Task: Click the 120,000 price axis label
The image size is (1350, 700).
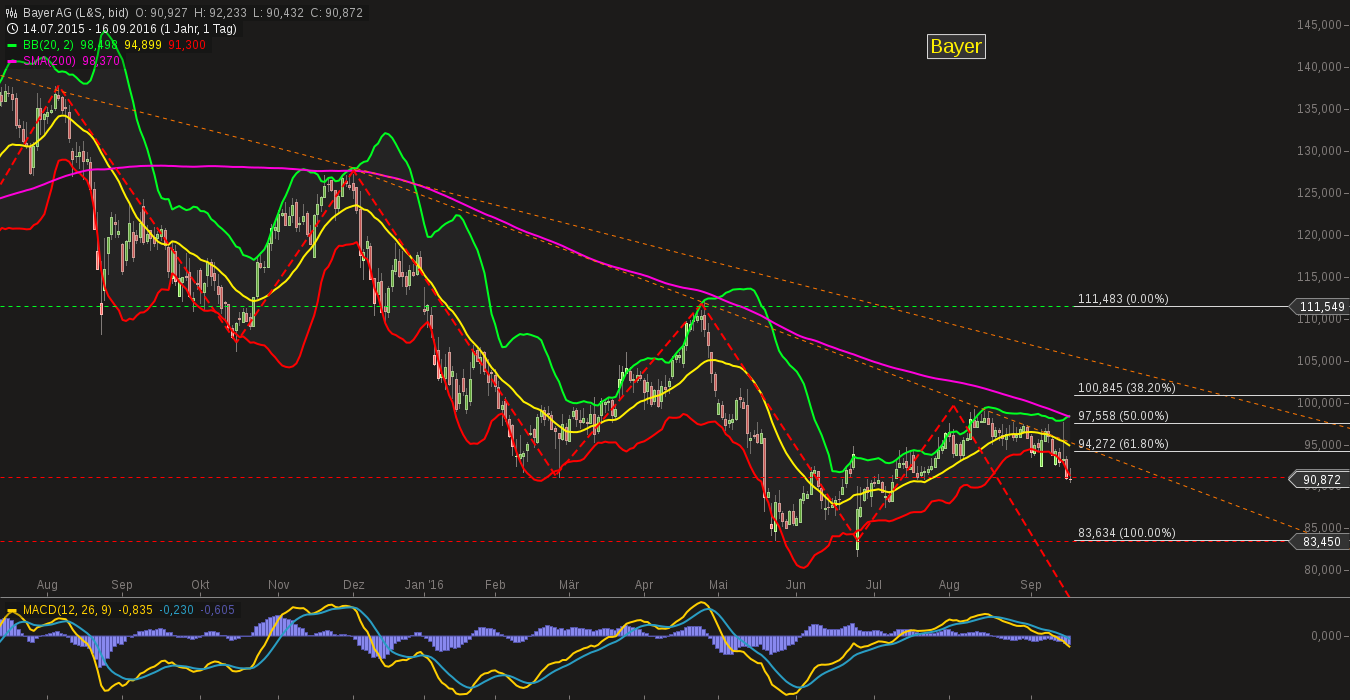Action: [x=1319, y=235]
